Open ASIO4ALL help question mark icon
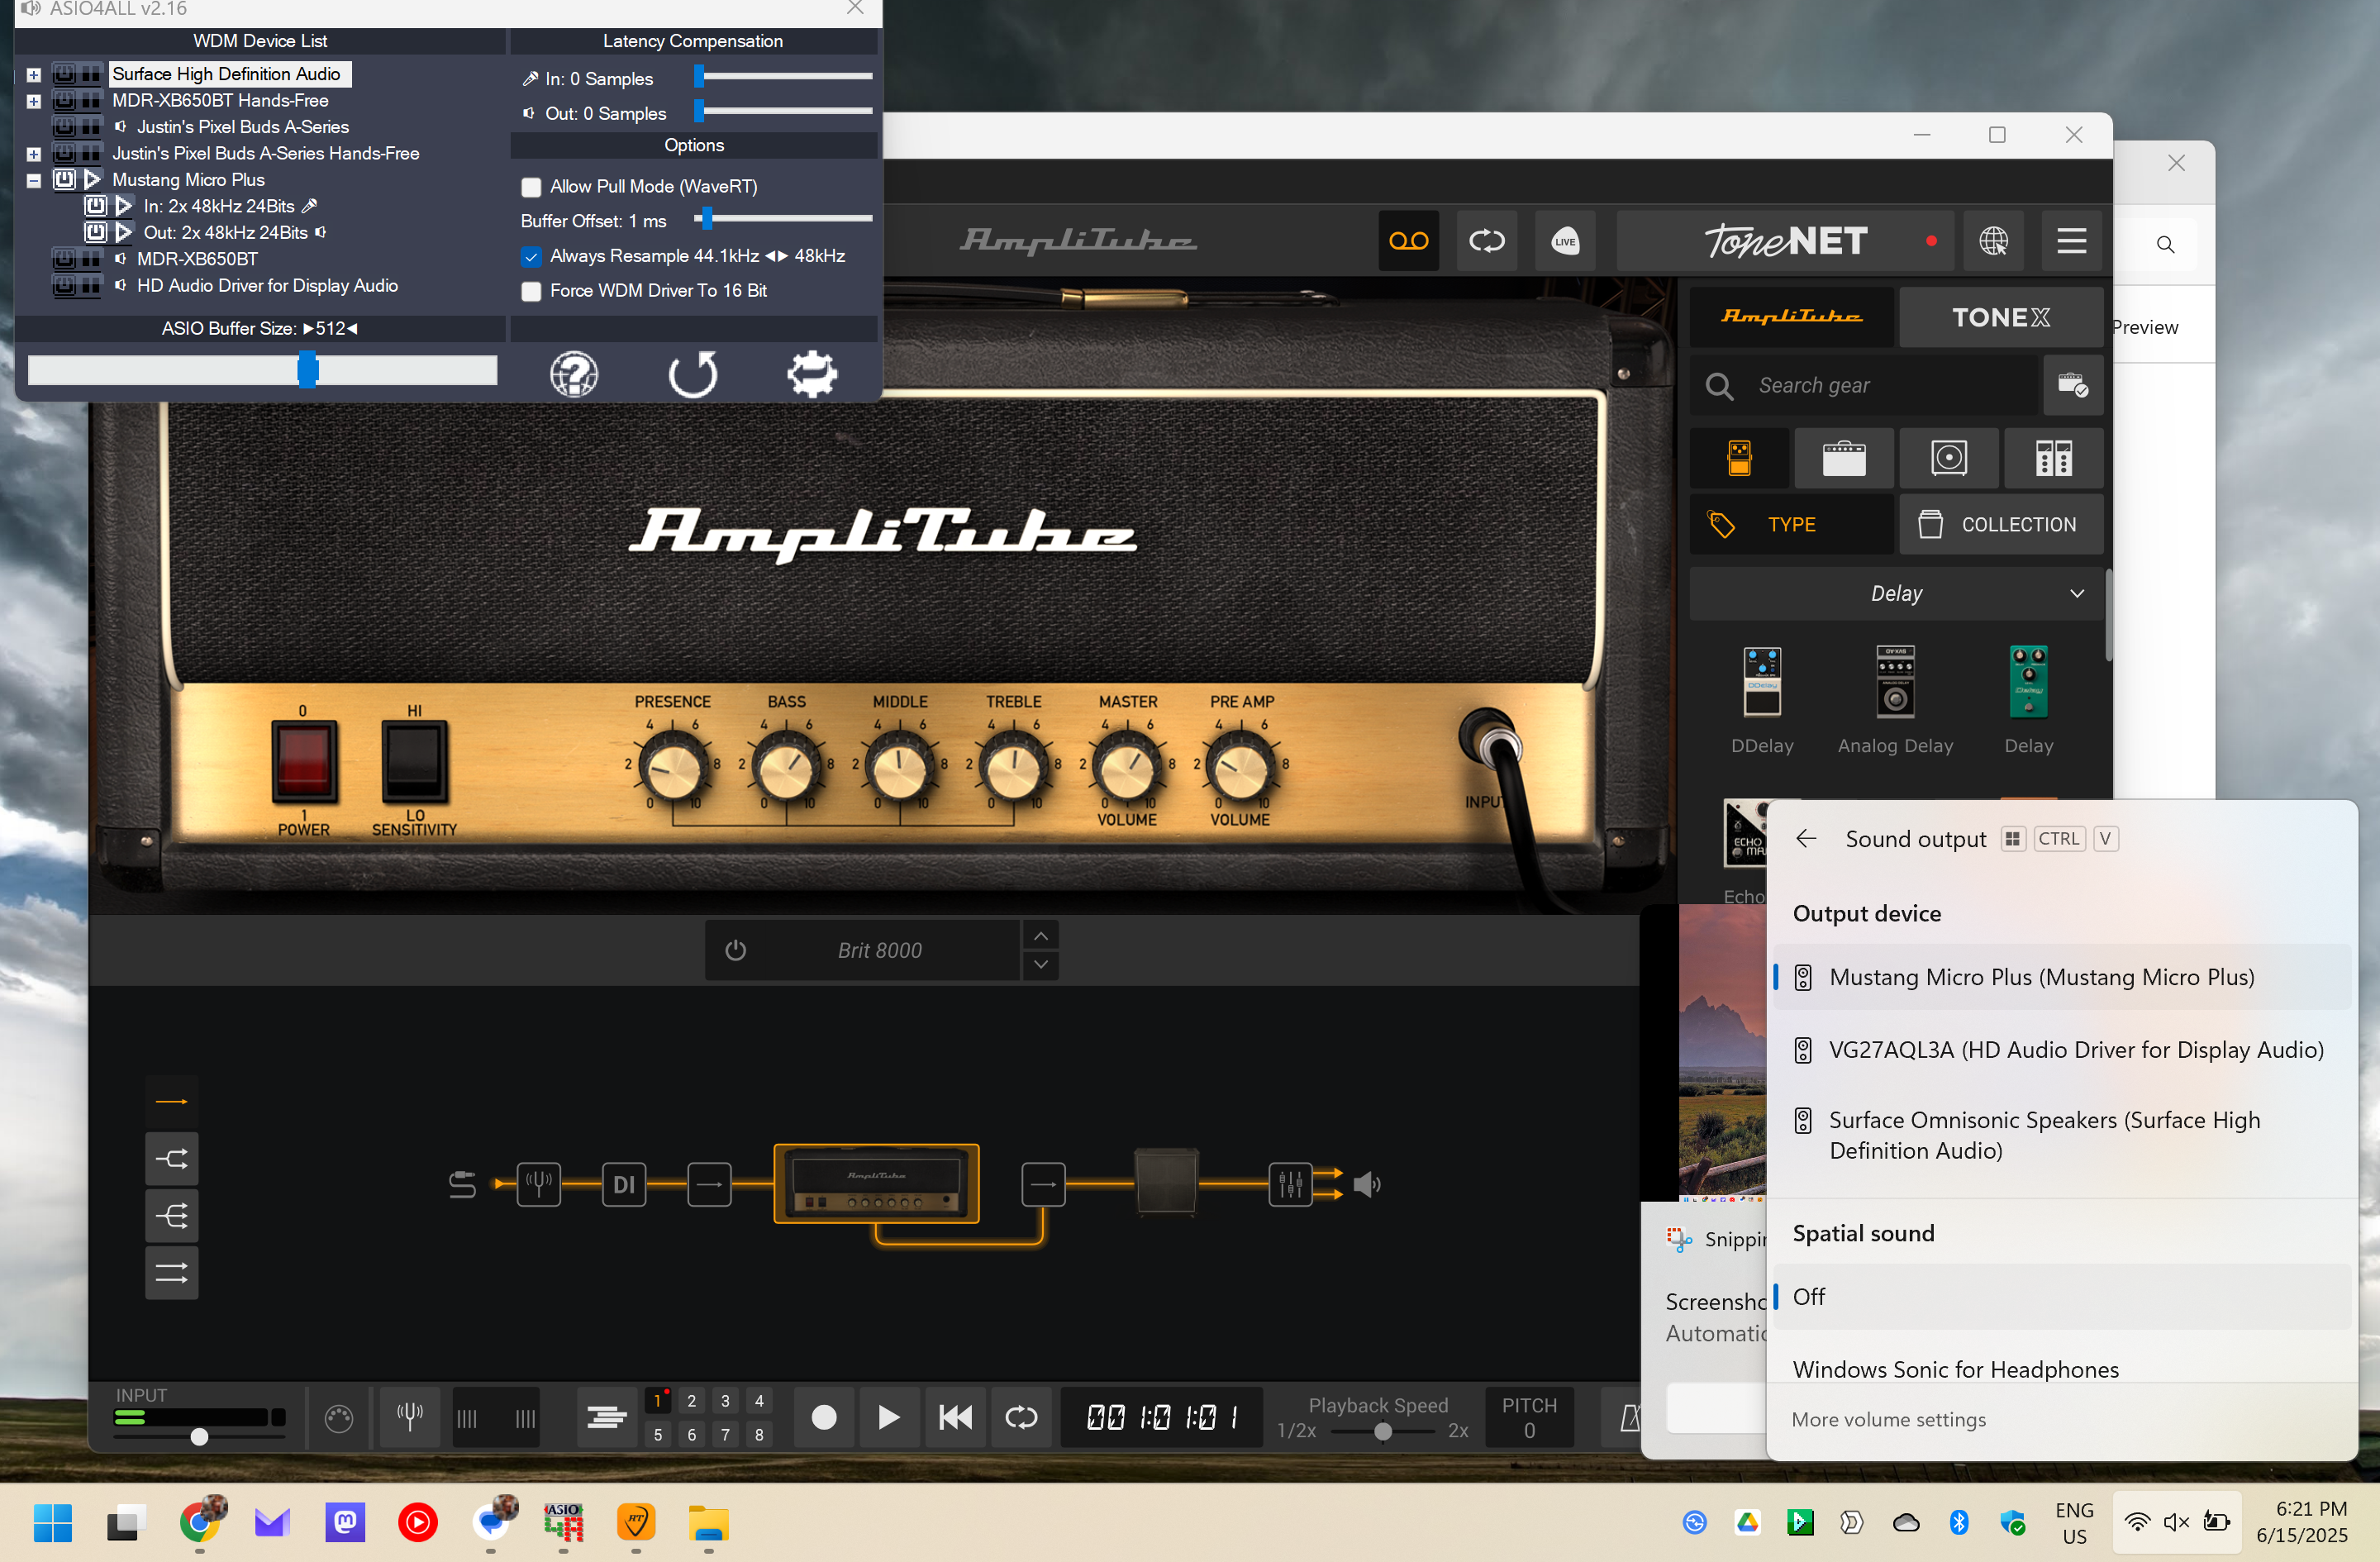The image size is (2380, 1562). point(574,374)
